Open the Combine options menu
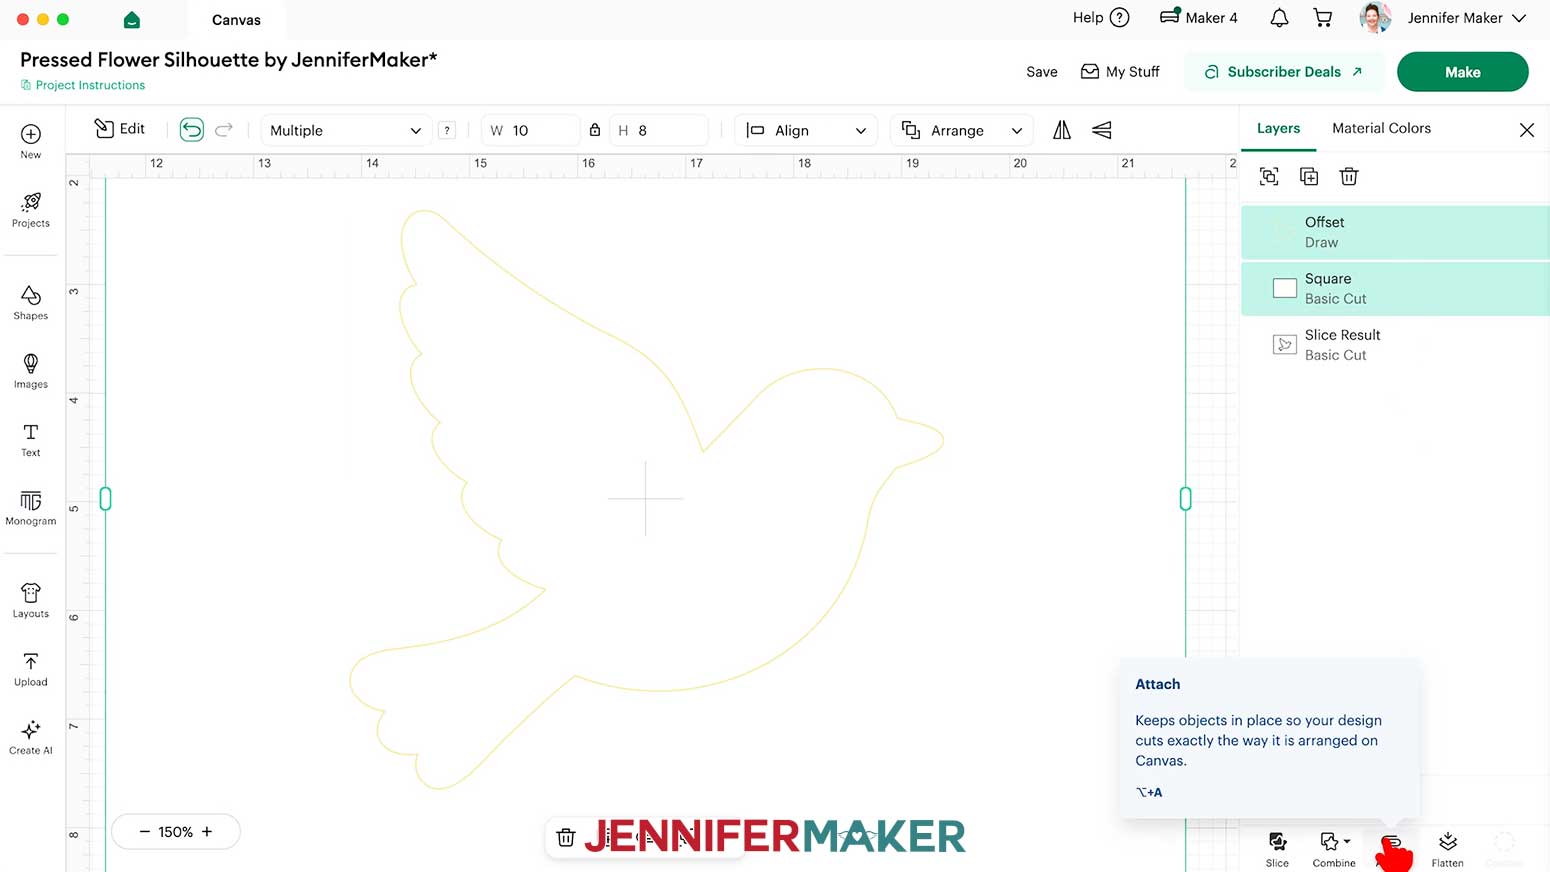 pyautogui.click(x=1334, y=849)
